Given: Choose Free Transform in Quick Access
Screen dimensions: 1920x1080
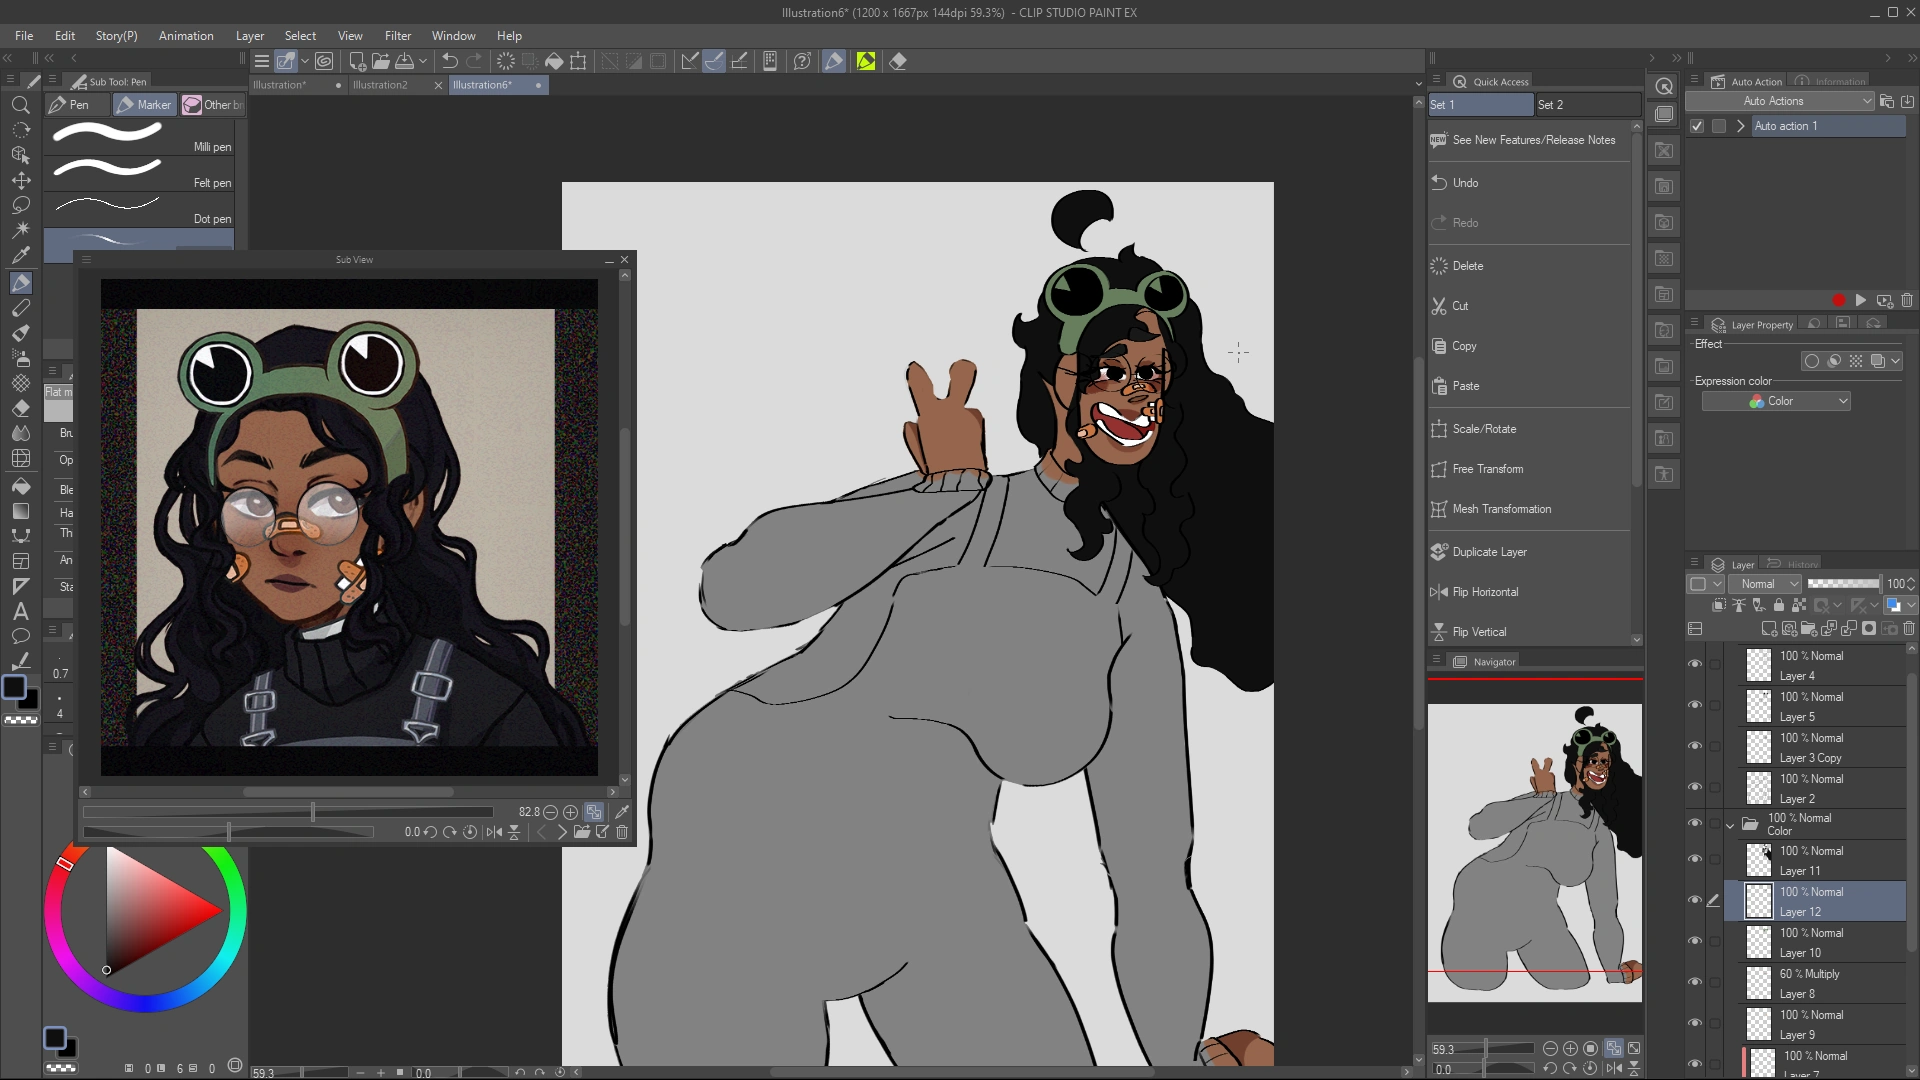Looking at the screenshot, I should coord(1489,468).
